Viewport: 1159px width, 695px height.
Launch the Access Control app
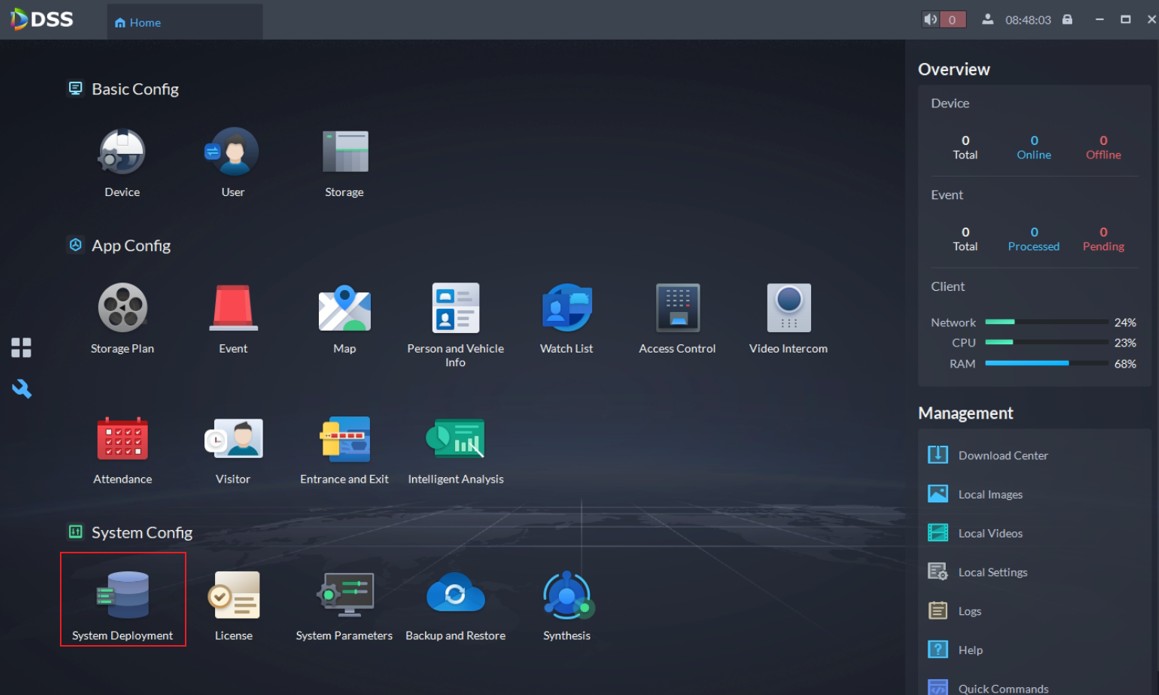[677, 309]
